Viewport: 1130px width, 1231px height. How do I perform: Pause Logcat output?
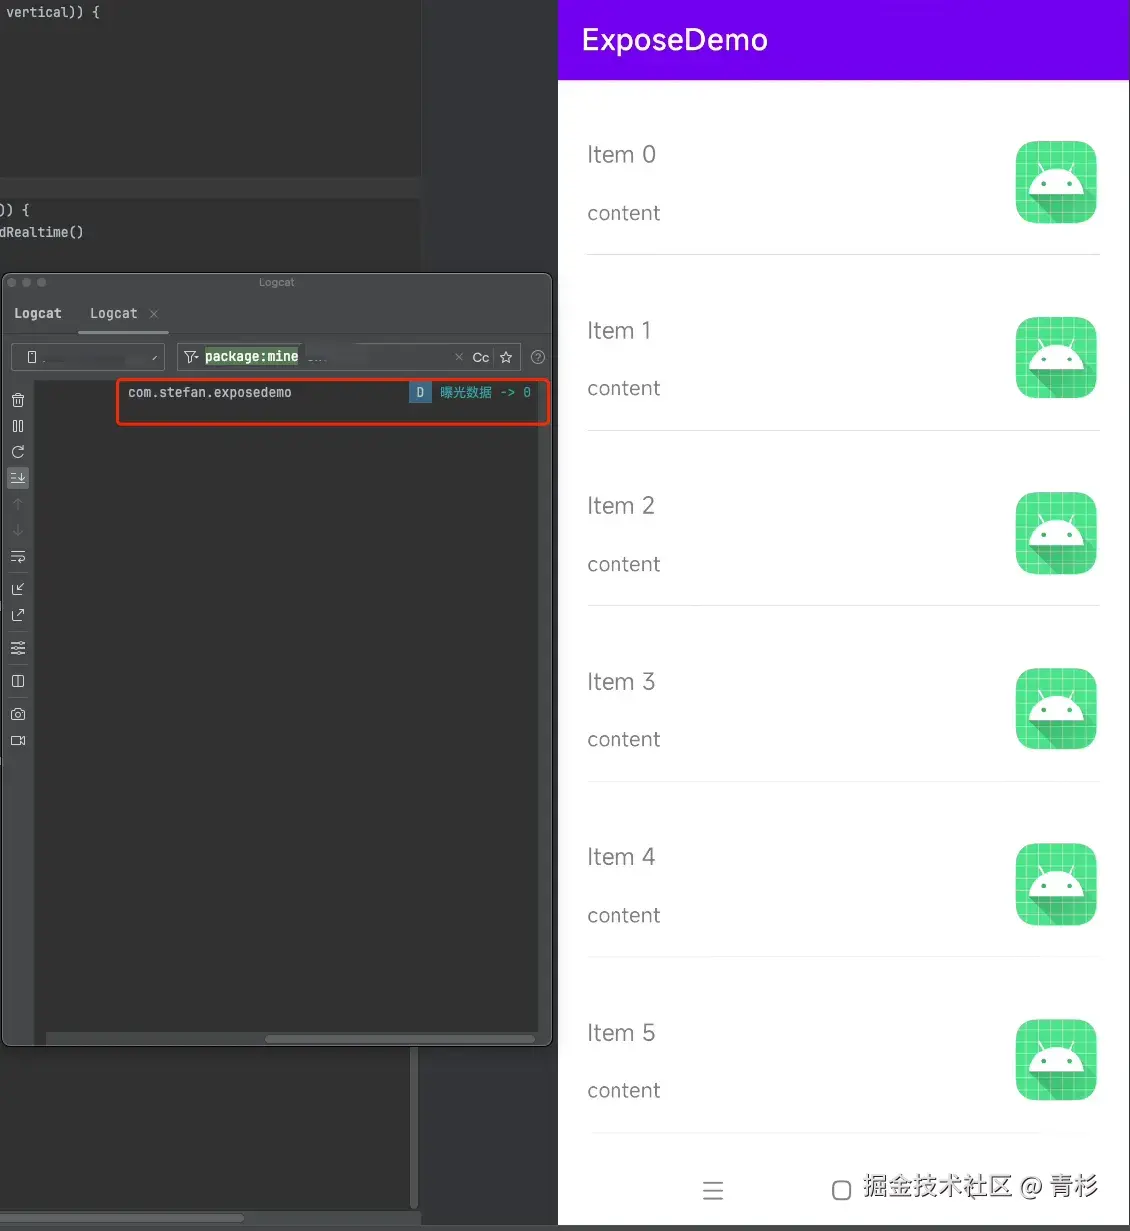pos(18,426)
